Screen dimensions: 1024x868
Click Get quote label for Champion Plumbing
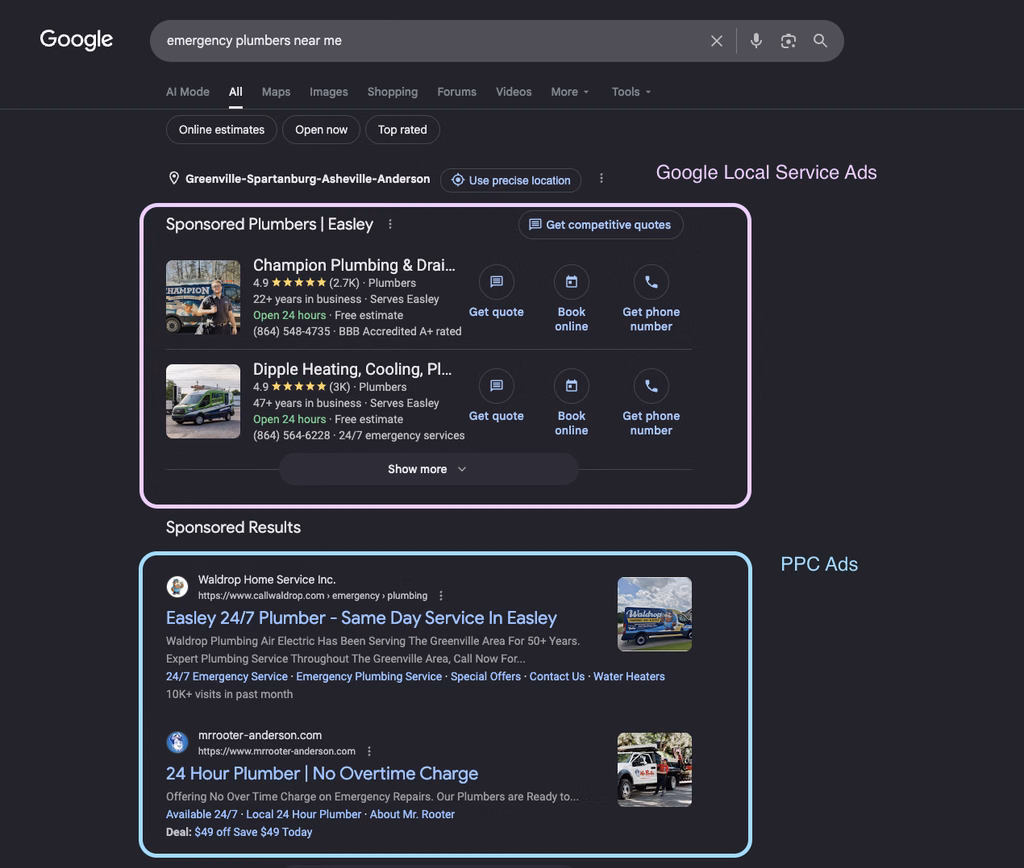click(x=496, y=312)
